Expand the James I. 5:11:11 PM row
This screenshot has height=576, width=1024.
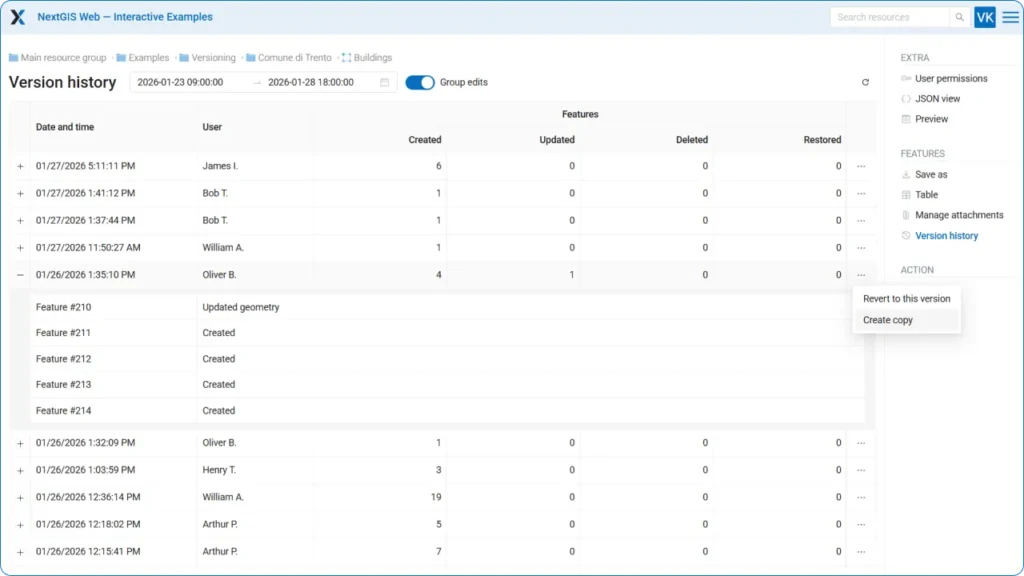click(20, 166)
